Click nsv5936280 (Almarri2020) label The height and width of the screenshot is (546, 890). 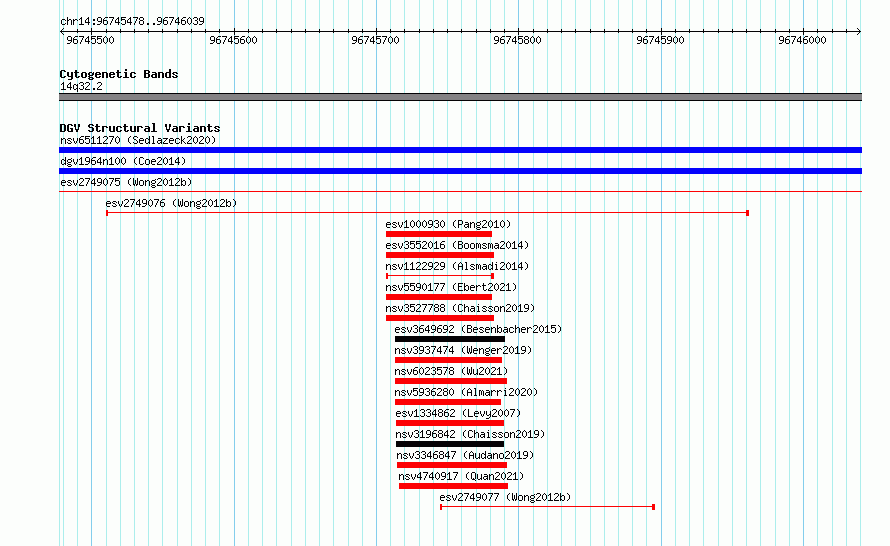point(466,392)
